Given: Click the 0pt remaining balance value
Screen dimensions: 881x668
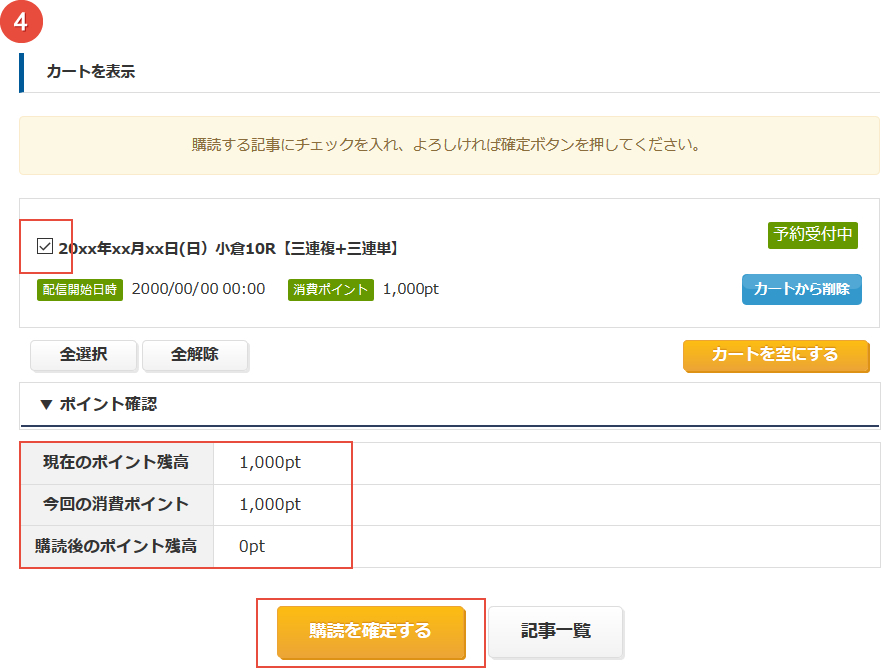Looking at the screenshot, I should click(252, 546).
